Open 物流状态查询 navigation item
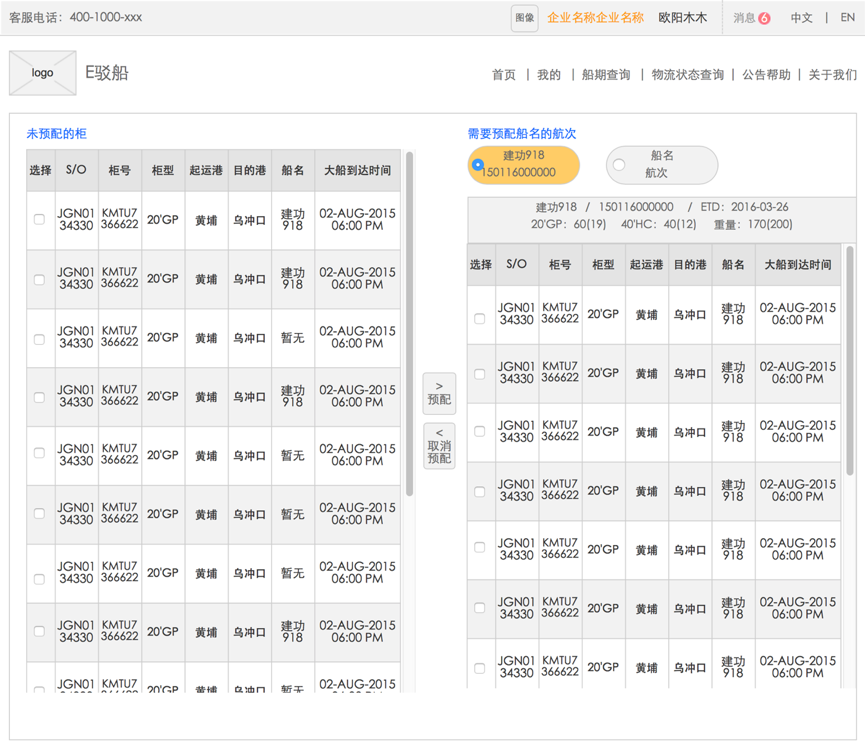This screenshot has width=865, height=744. tap(687, 75)
